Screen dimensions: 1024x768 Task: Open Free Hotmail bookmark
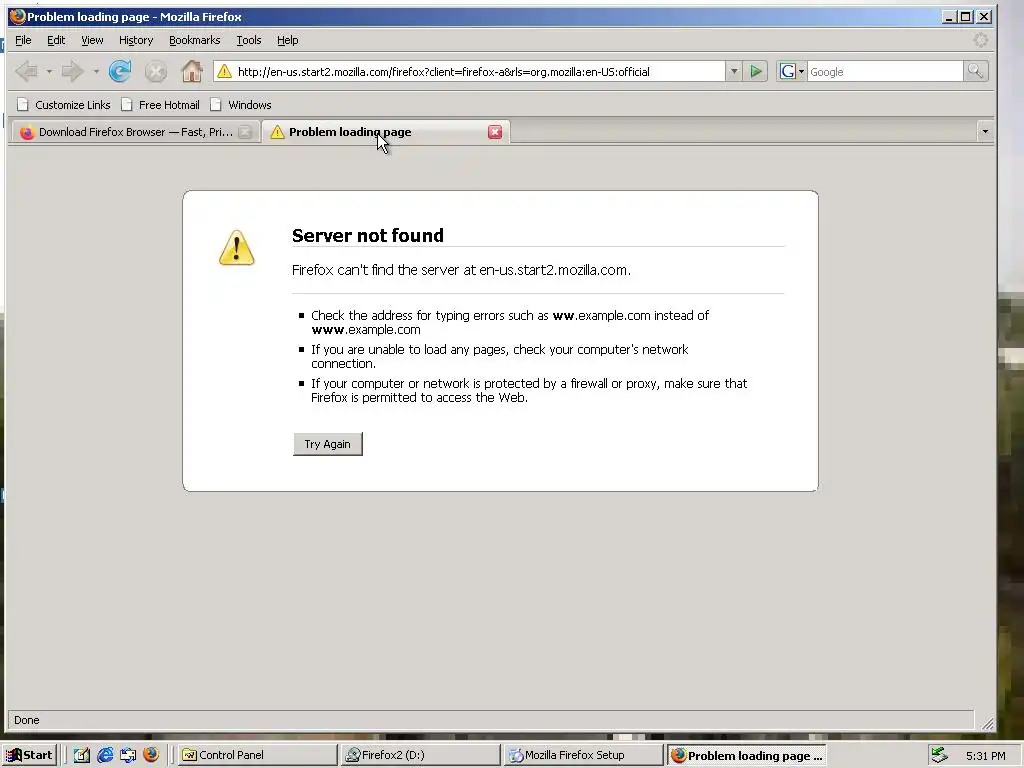click(161, 104)
